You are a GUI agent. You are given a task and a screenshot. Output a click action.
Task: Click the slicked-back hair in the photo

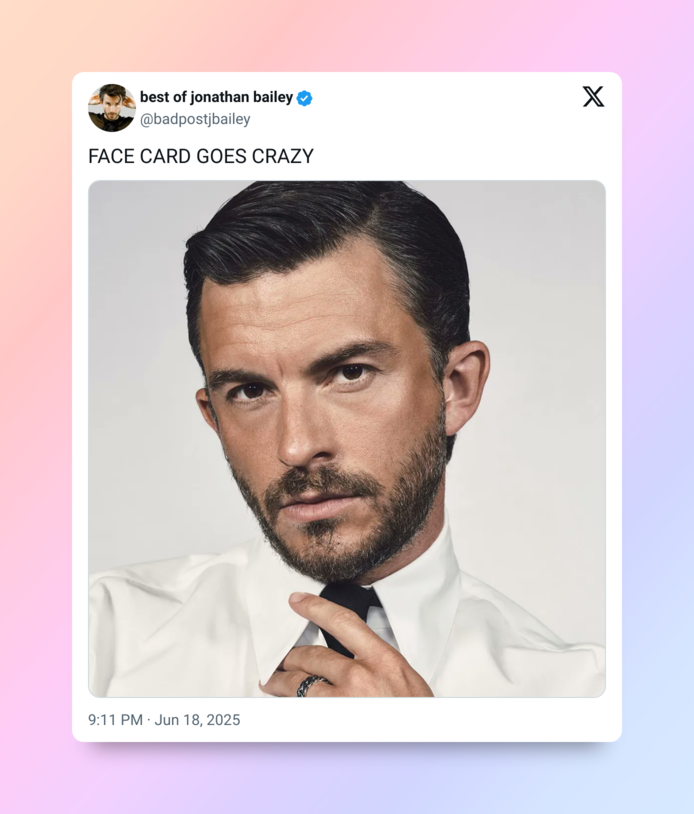[x=320, y=230]
